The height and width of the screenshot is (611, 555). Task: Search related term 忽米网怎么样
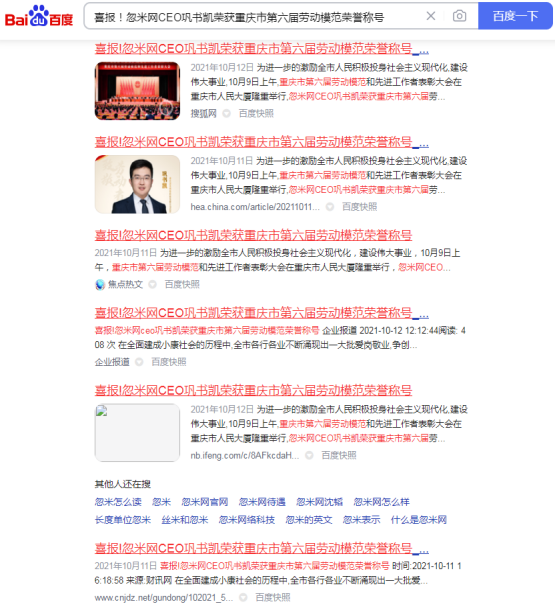[x=382, y=502]
